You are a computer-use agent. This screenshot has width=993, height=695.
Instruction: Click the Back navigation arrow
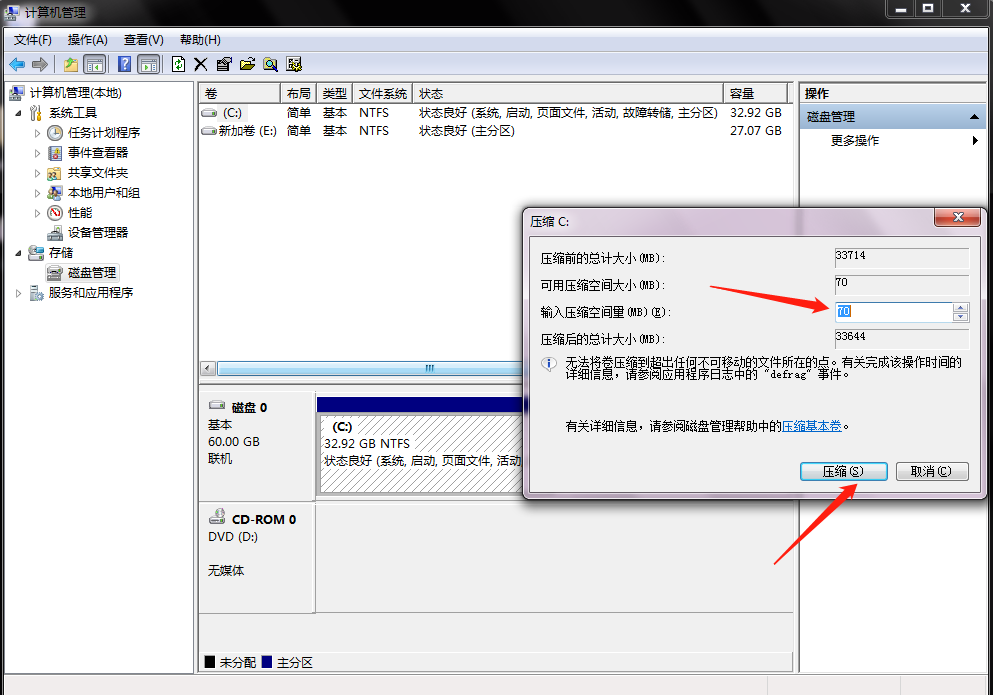[x=17, y=64]
